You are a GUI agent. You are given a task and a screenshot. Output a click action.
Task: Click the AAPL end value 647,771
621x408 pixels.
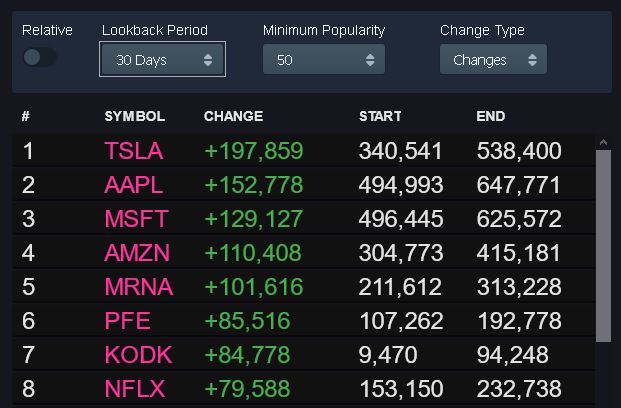518,185
